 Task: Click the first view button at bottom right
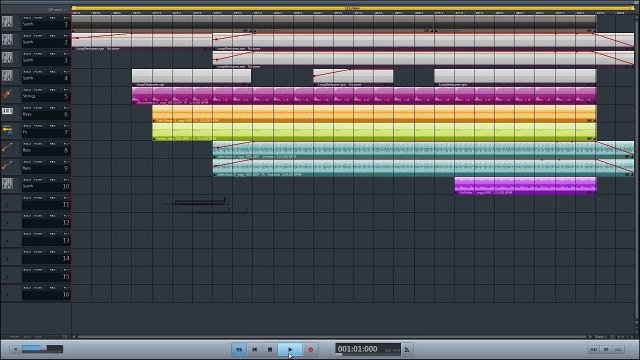pyautogui.click(x=593, y=349)
